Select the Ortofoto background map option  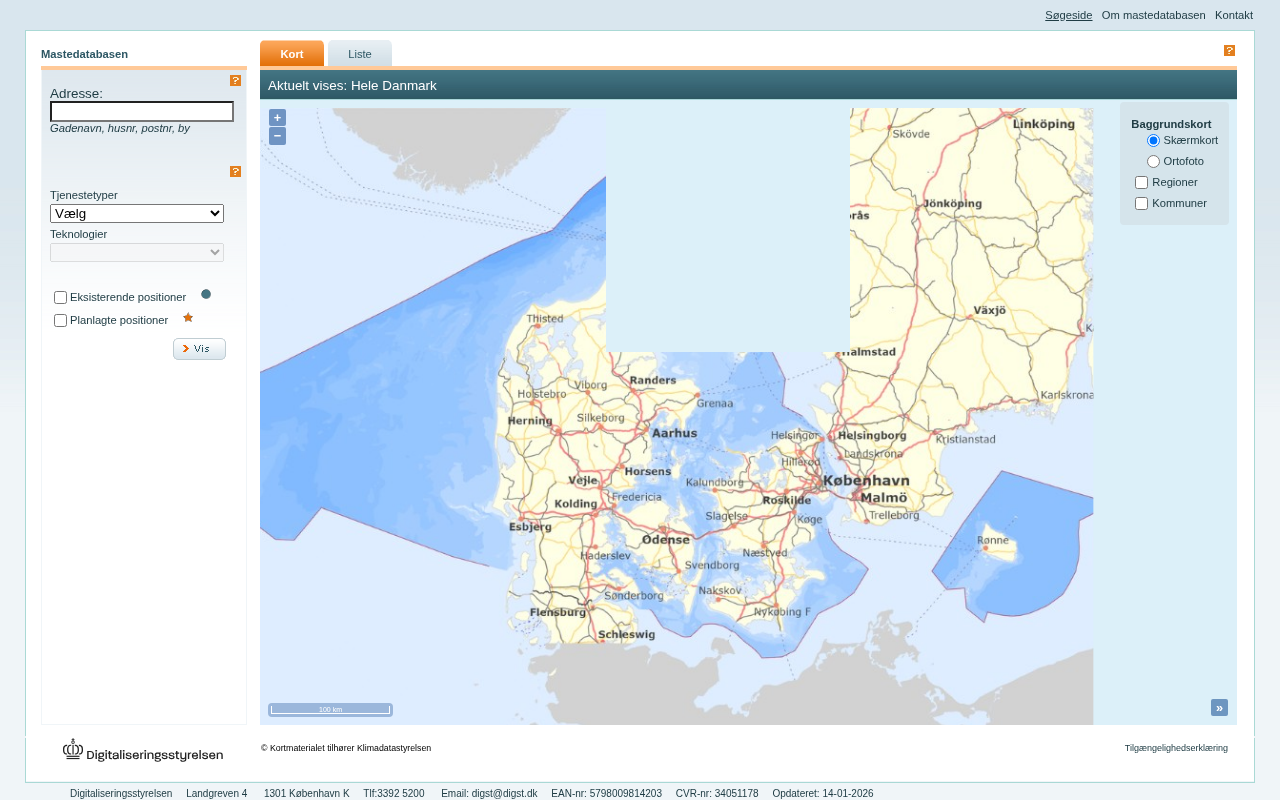click(x=1153, y=162)
